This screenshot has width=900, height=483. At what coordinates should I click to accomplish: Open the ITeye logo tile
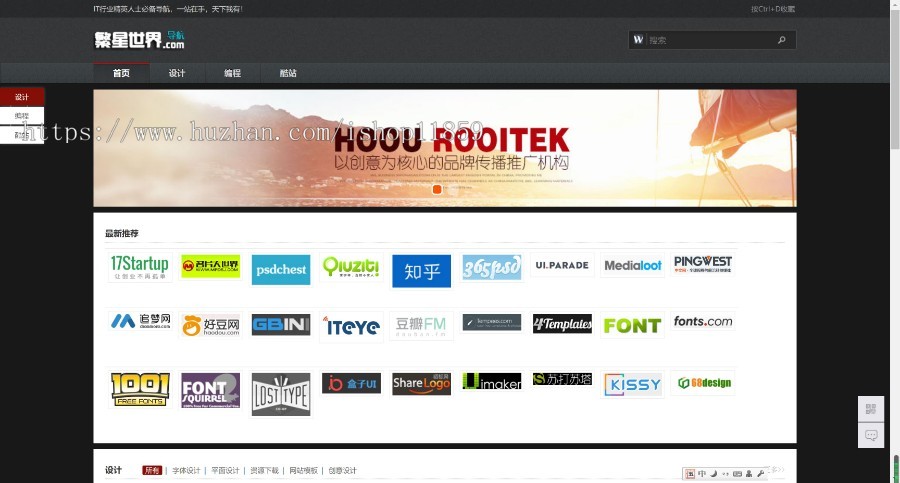point(351,327)
